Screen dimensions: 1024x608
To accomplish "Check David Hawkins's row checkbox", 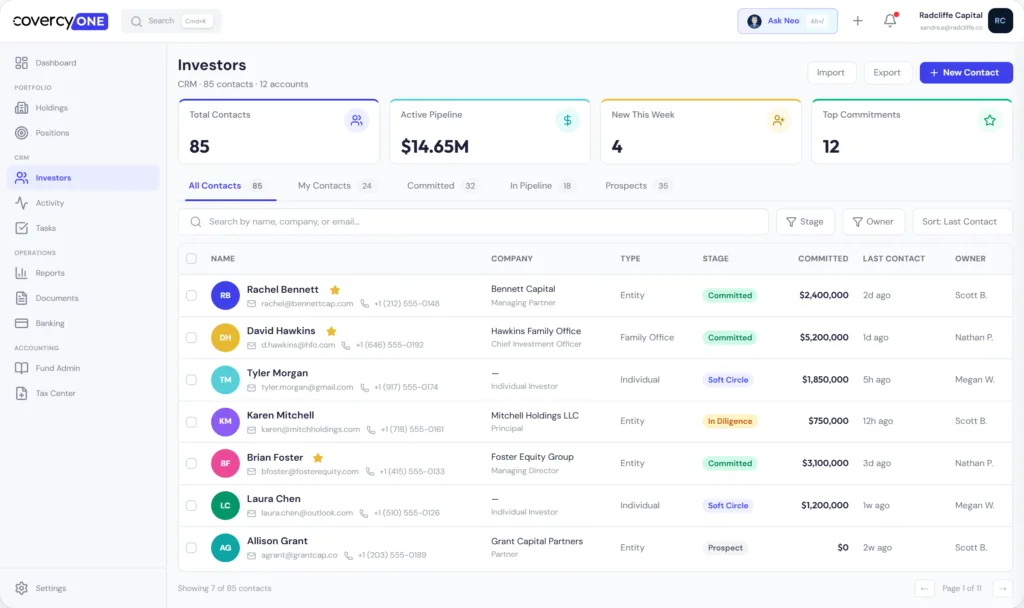I will [x=191, y=337].
